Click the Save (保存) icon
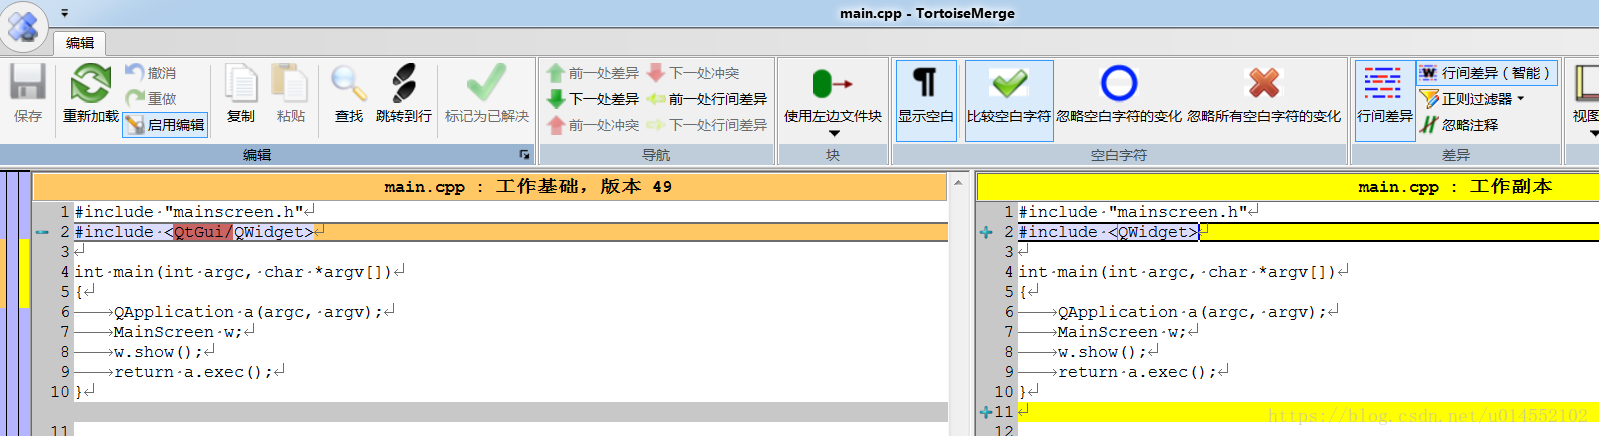 tap(28, 94)
